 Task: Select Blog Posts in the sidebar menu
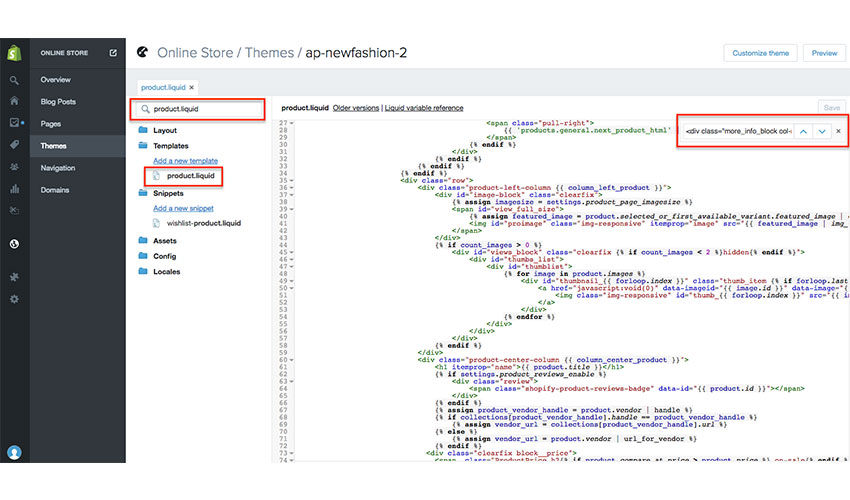[58, 101]
